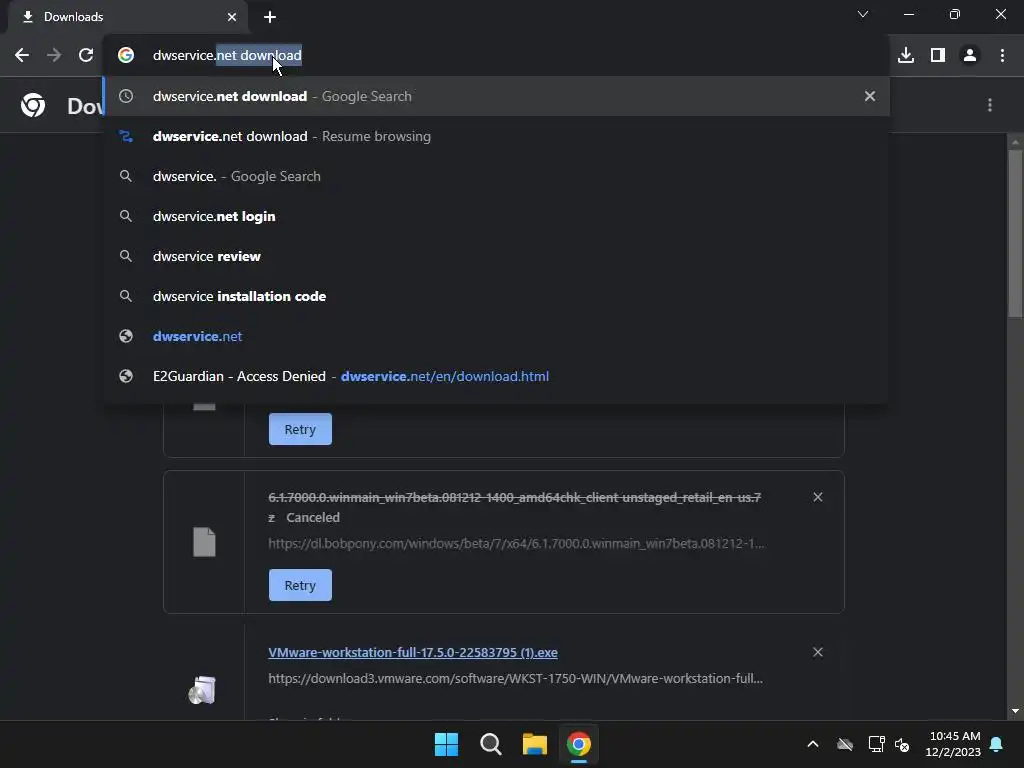Choose 'dwservice installation code' suggestion
This screenshot has width=1024, height=768.
click(x=496, y=296)
